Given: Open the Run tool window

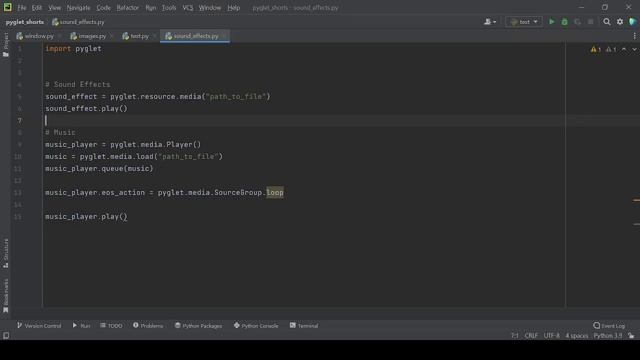Looking at the screenshot, I should point(81,326).
